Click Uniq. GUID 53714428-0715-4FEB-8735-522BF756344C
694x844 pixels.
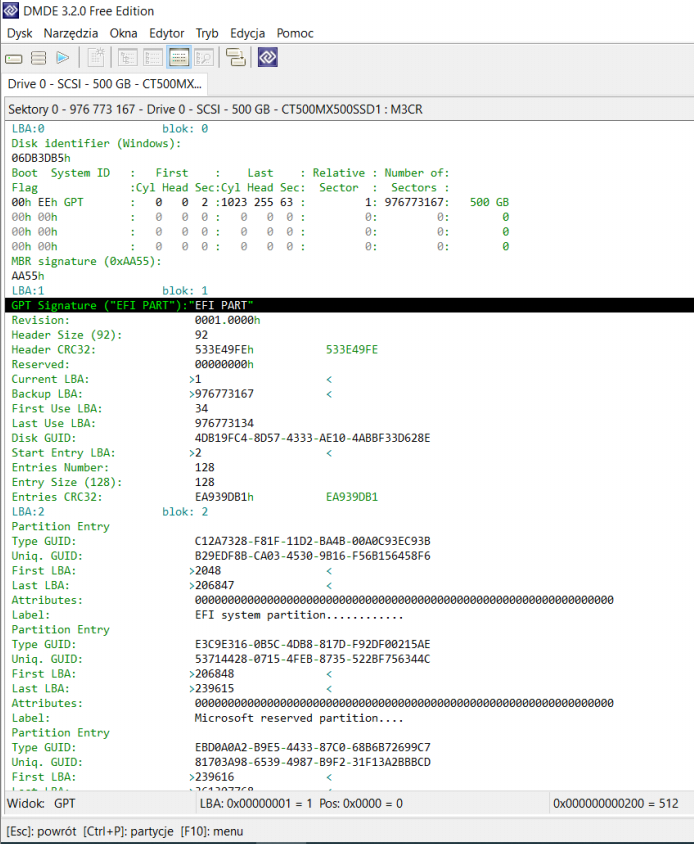tap(312, 659)
